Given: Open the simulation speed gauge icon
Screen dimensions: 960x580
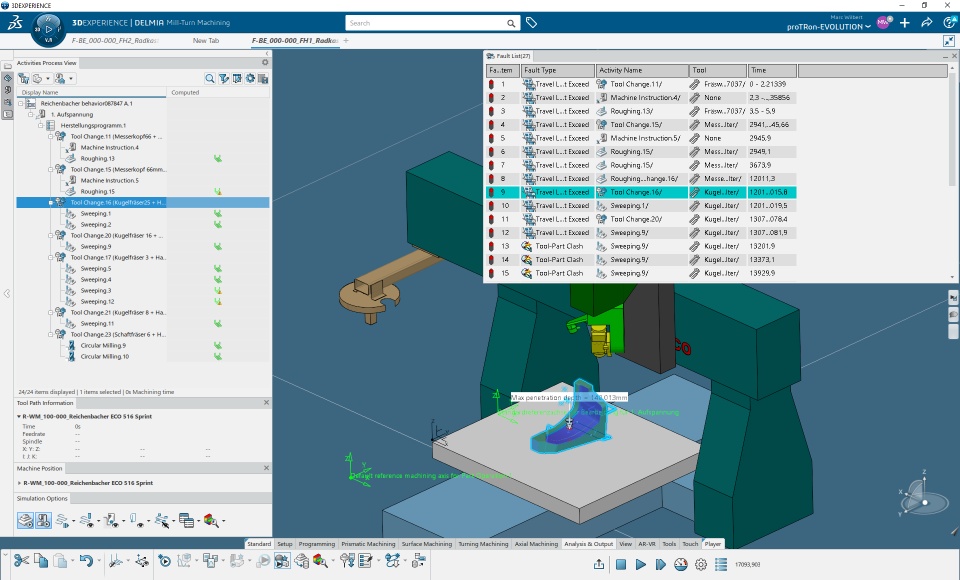Looking at the screenshot, I should [x=681, y=565].
